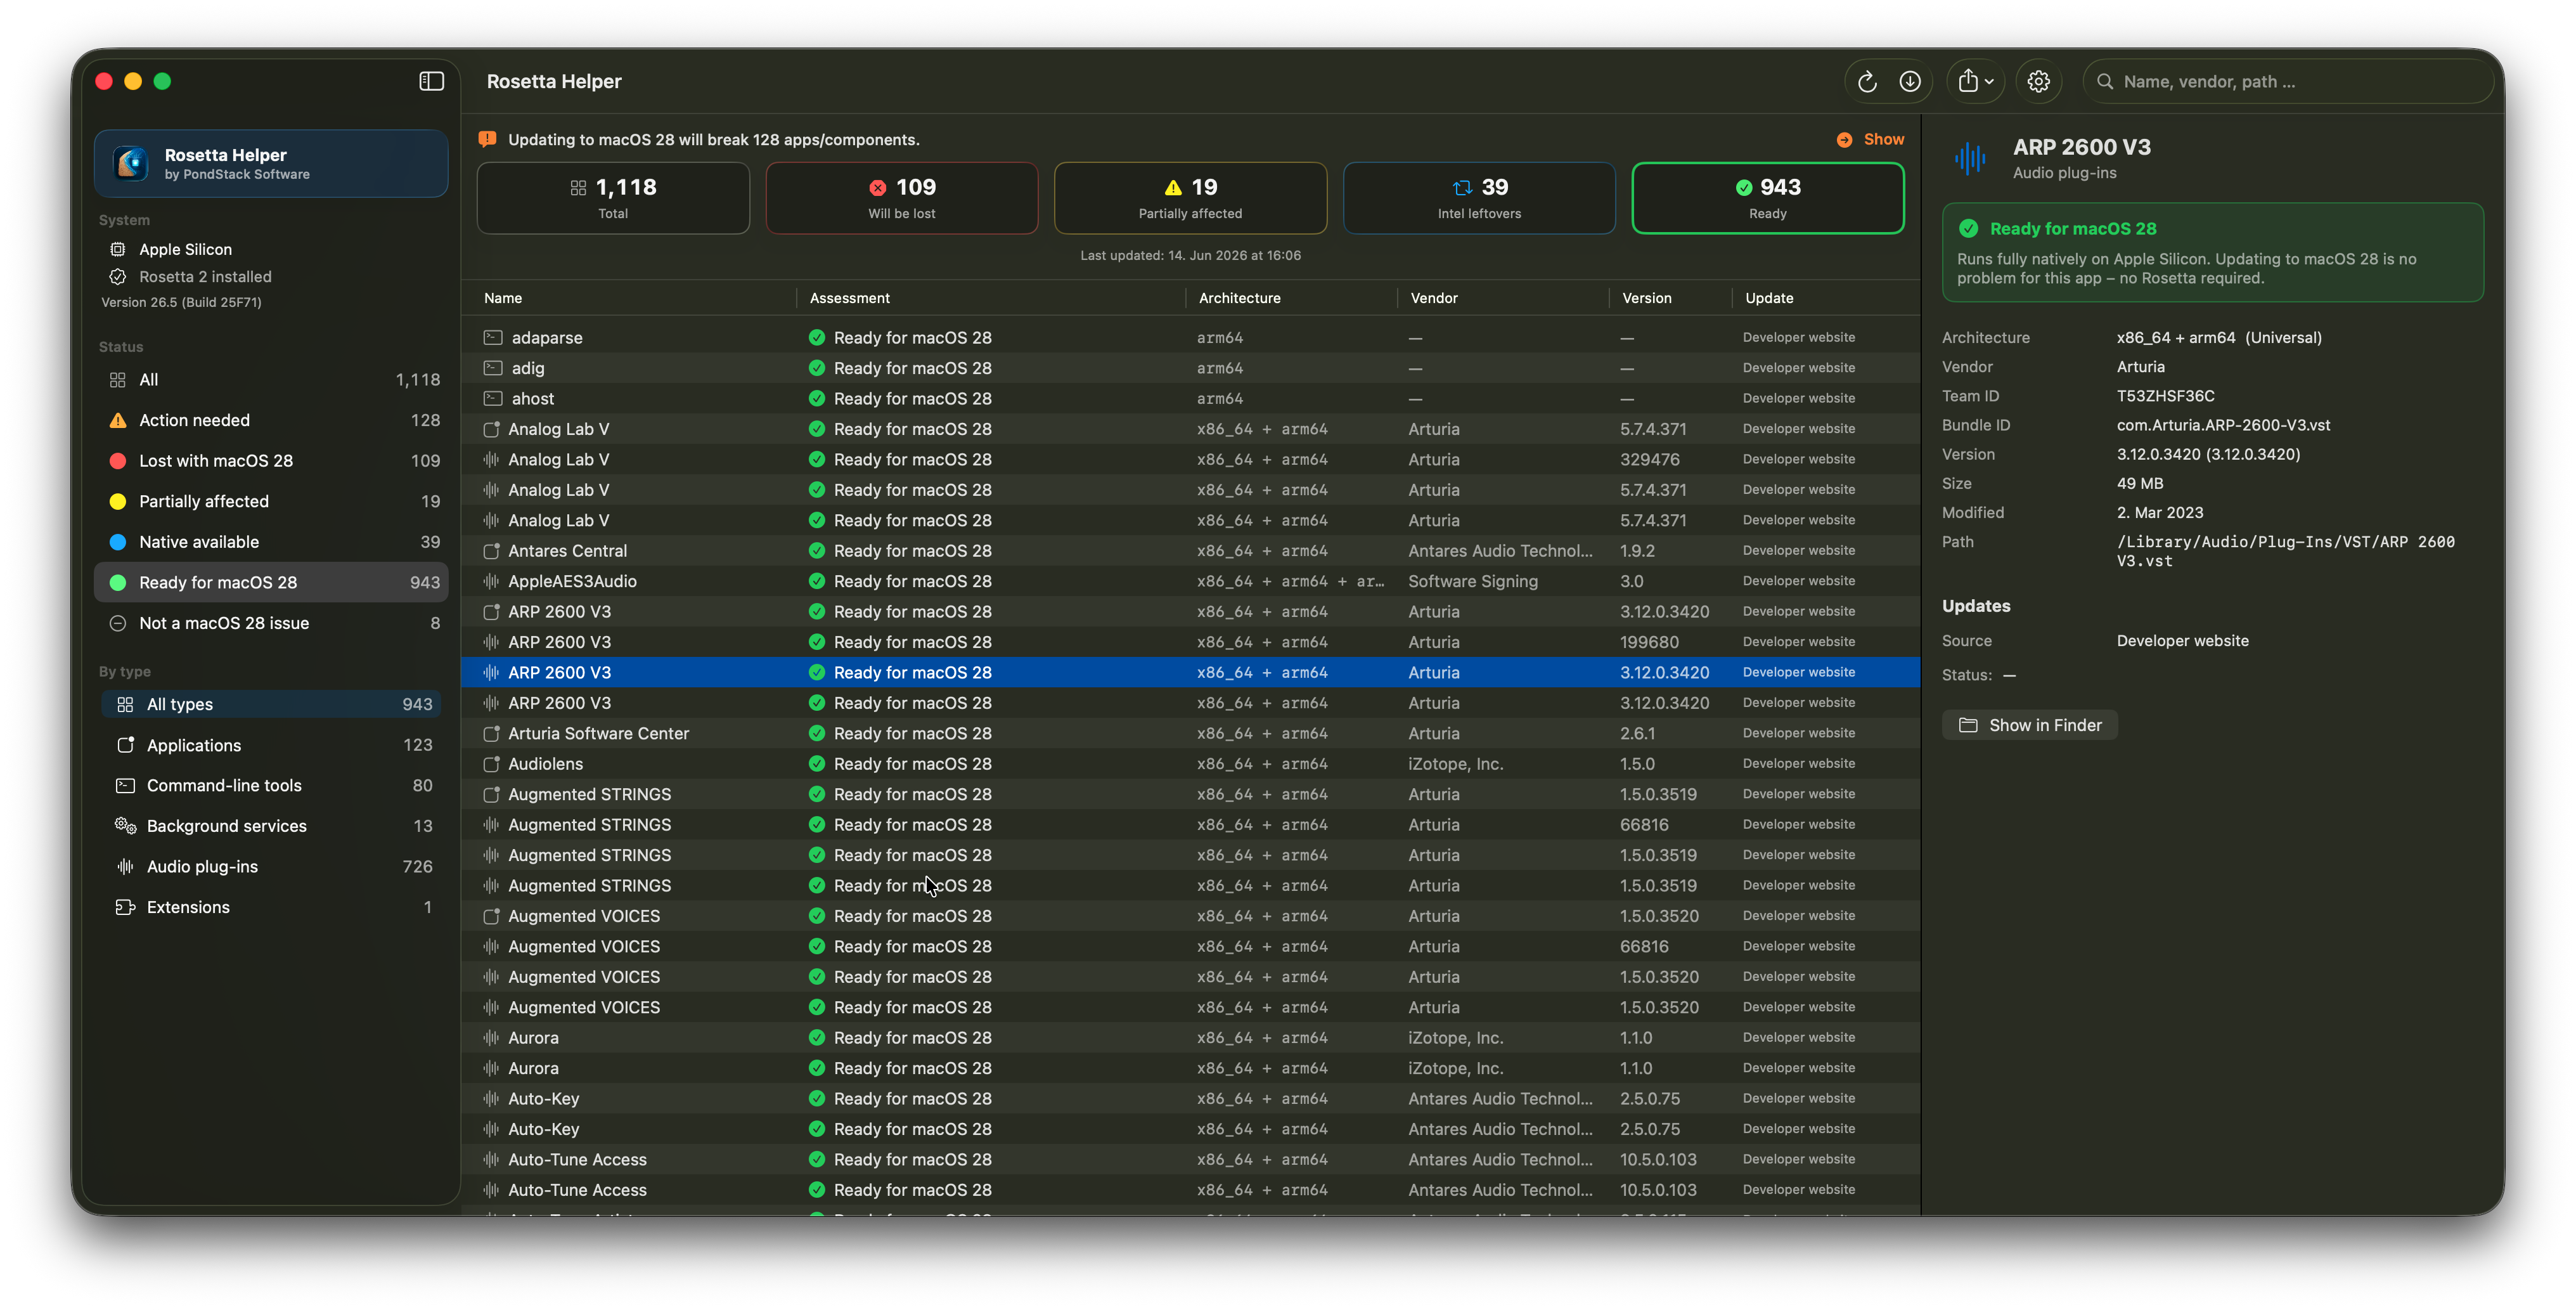This screenshot has height=1310, width=2576.
Task: Select Not a macOS 28 issue filter
Action: (x=271, y=622)
